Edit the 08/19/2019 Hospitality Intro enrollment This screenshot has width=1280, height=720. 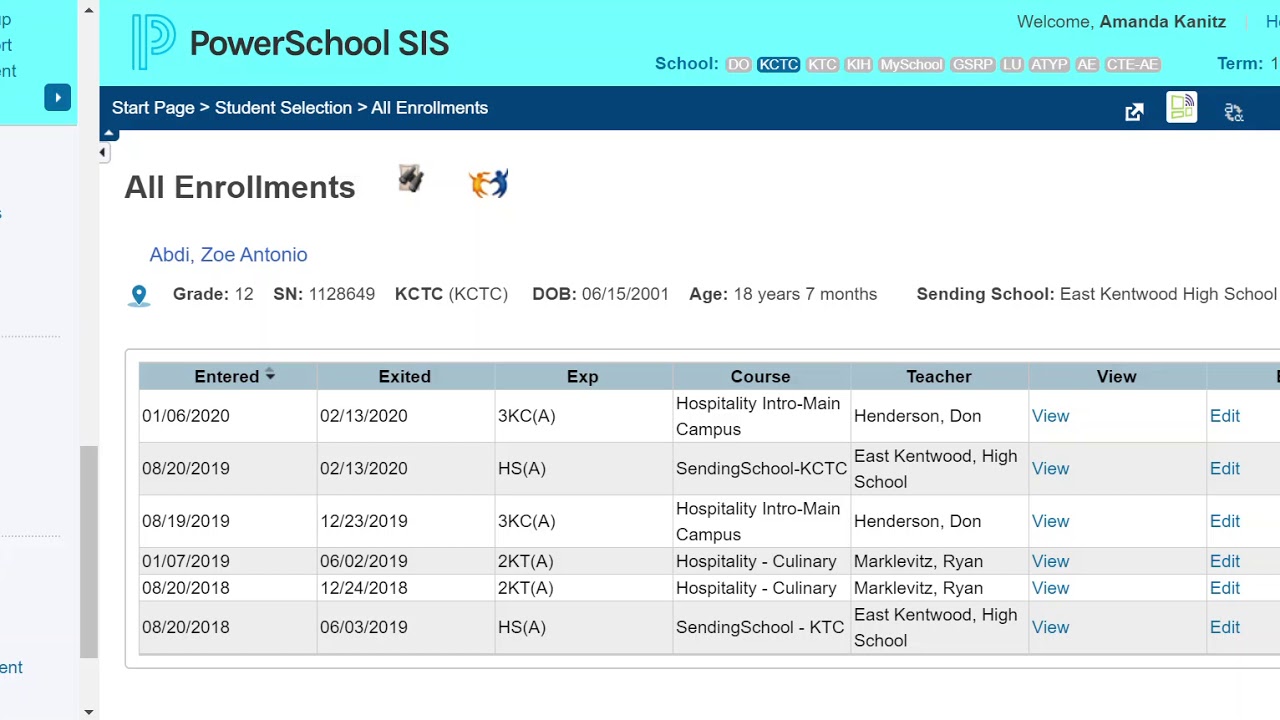1224,521
